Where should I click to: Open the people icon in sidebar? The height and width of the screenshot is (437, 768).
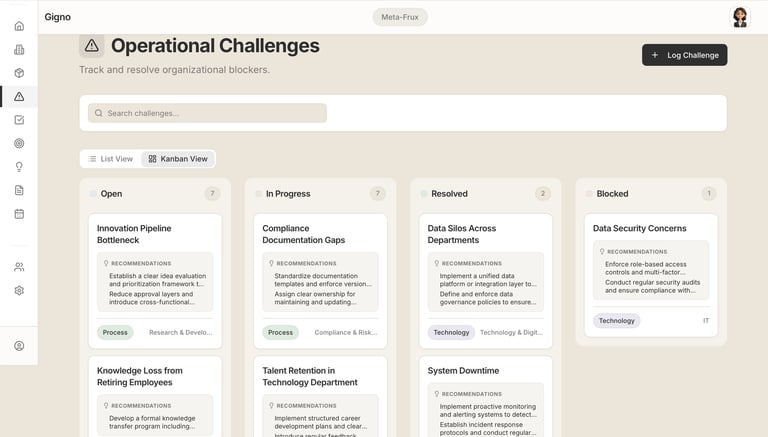19,267
